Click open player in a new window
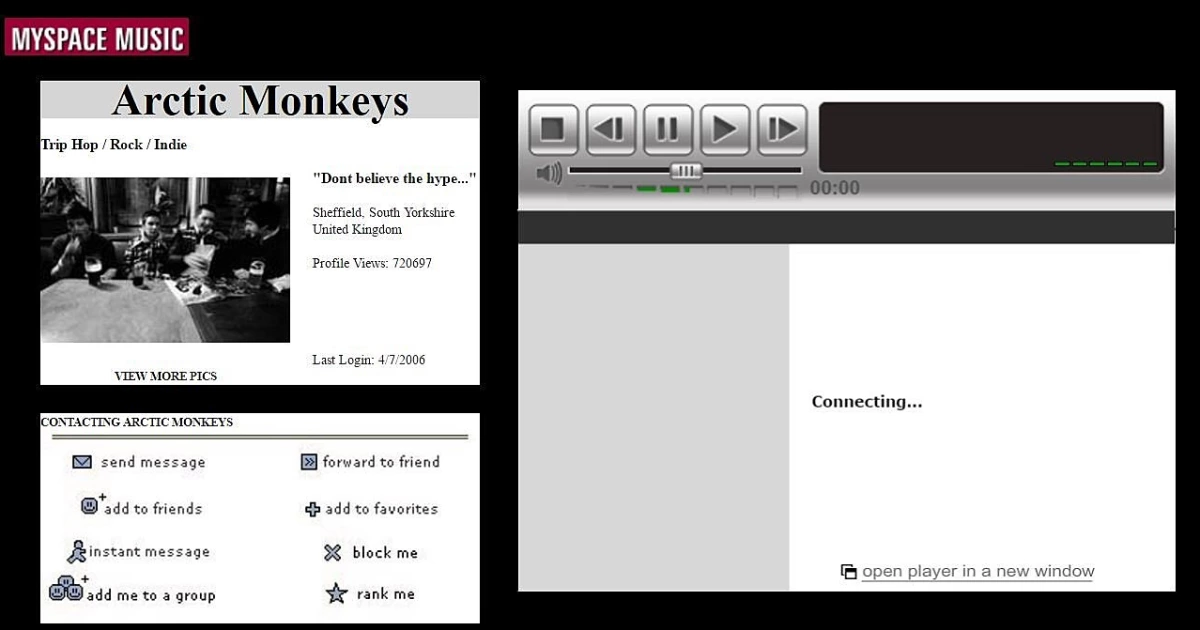The height and width of the screenshot is (630, 1200). [x=977, y=571]
